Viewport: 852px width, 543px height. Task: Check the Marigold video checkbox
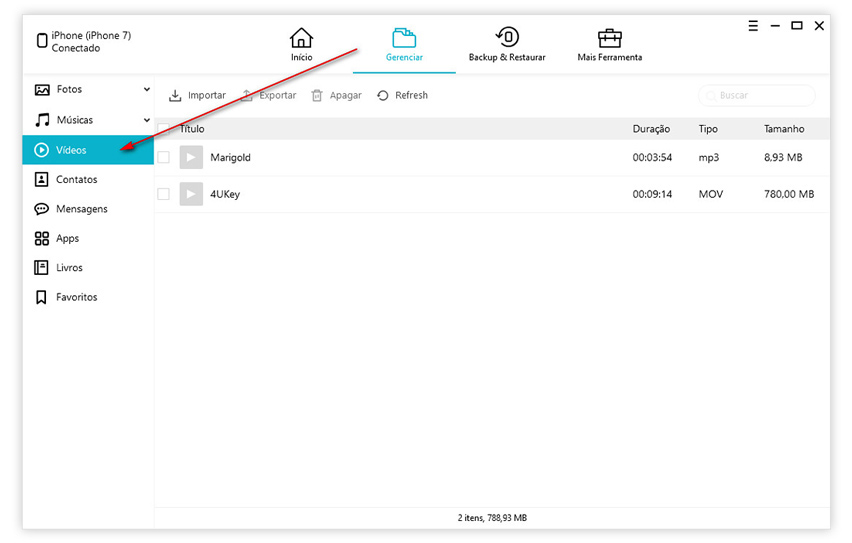(x=164, y=158)
